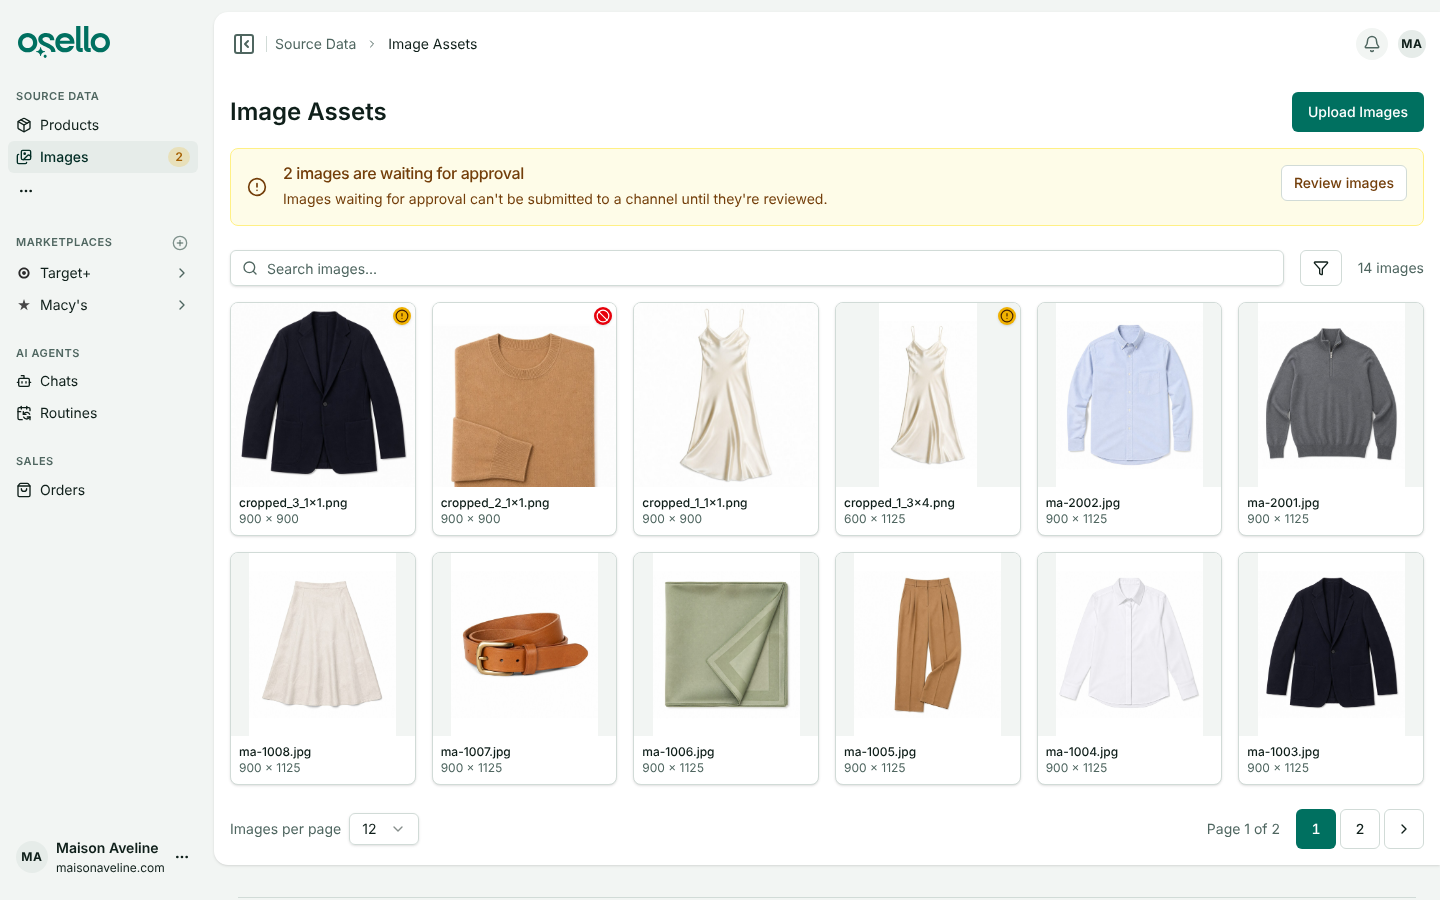Click the Osello logo

coord(64,41)
